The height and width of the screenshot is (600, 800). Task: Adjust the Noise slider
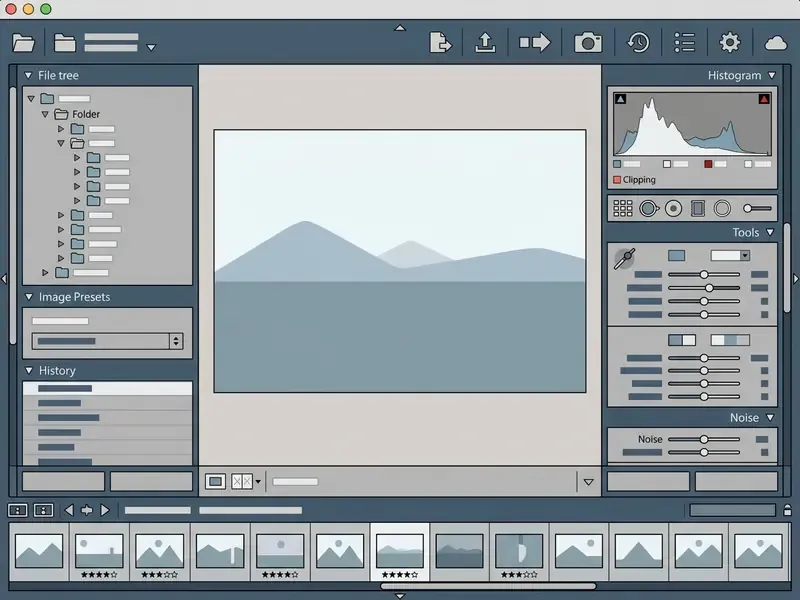(x=704, y=439)
